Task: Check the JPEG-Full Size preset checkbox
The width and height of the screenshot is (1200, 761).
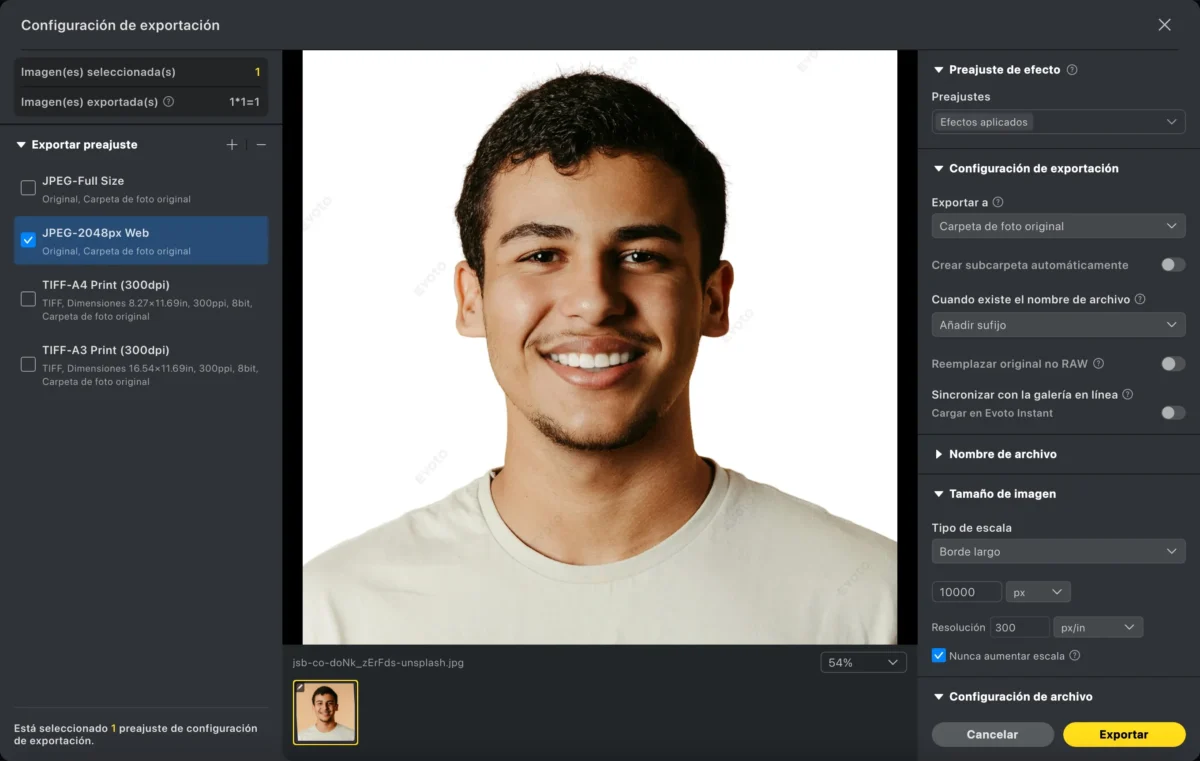Action: click(28, 188)
